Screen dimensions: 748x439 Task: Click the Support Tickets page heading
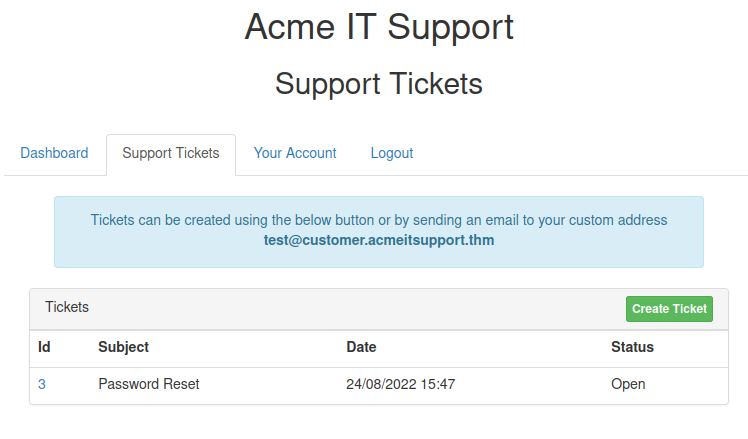click(x=379, y=84)
